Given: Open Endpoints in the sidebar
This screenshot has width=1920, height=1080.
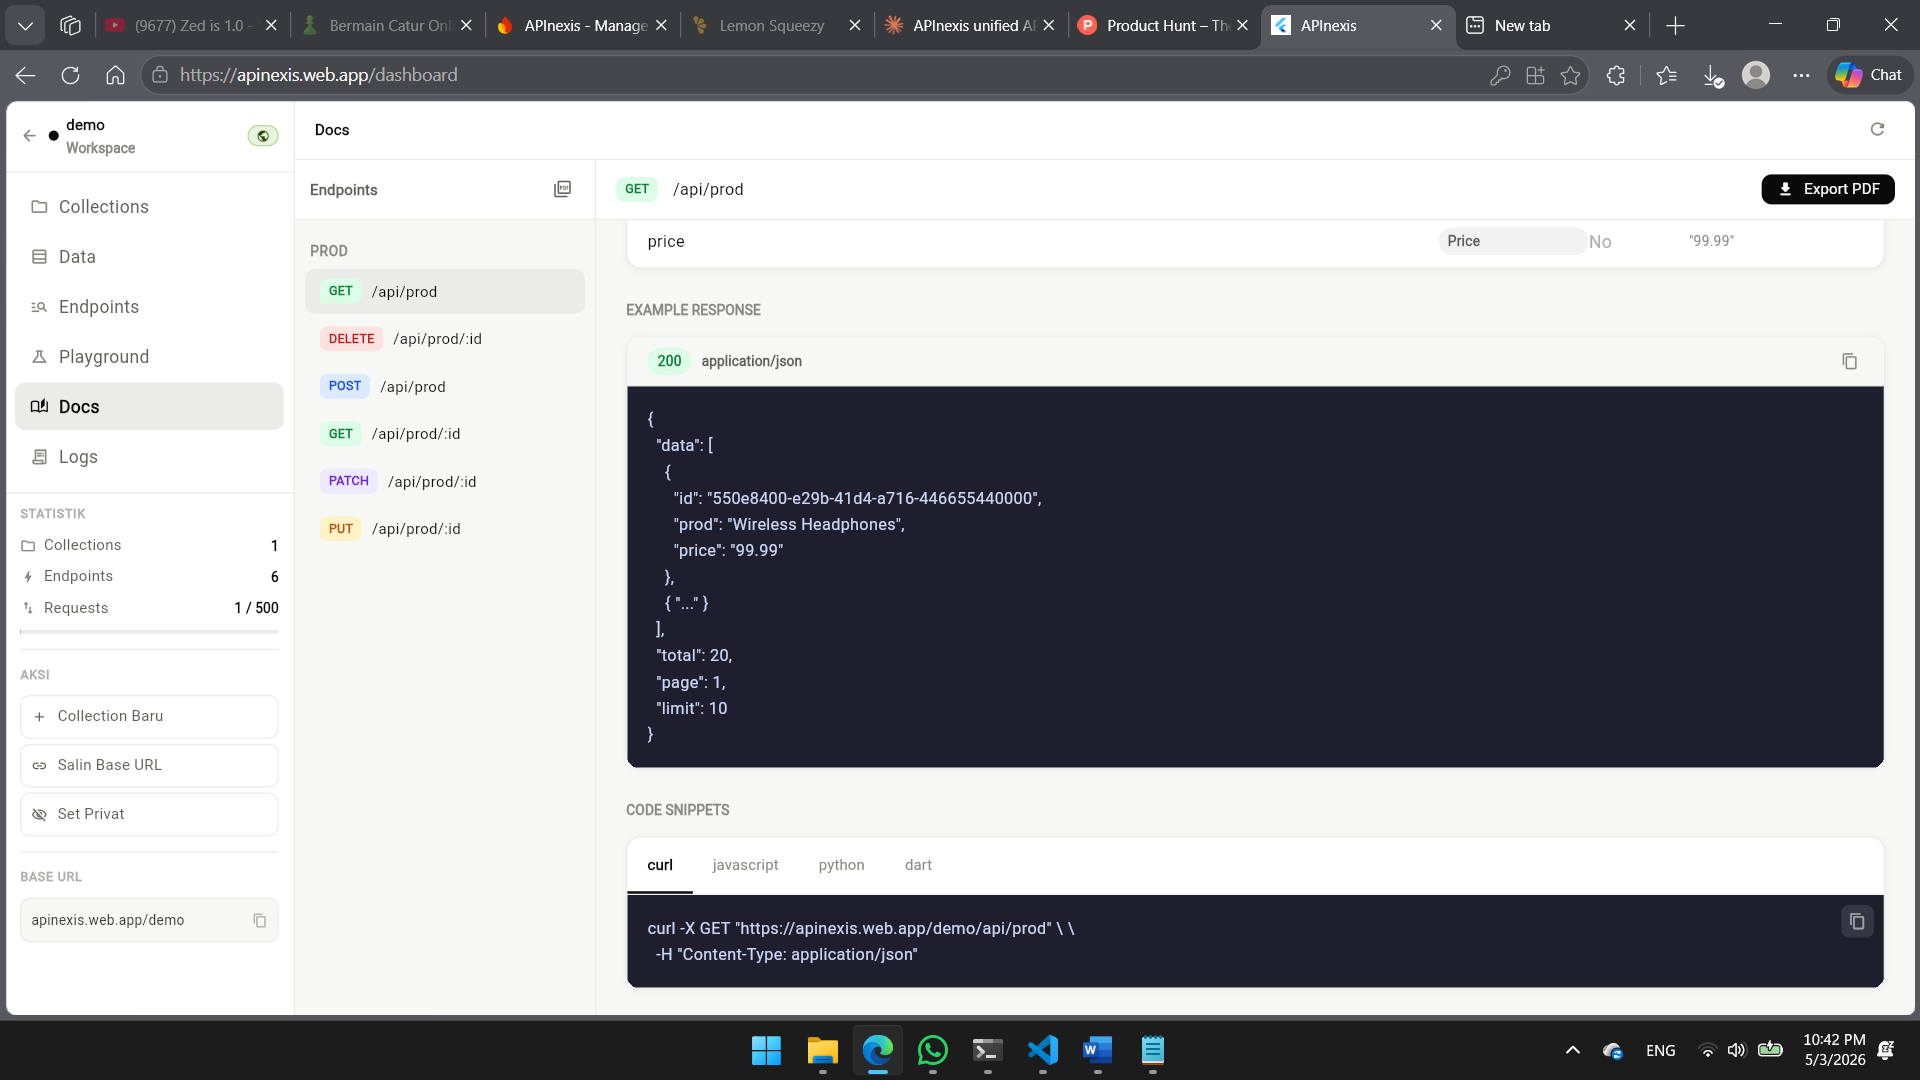Looking at the screenshot, I should [149, 307].
